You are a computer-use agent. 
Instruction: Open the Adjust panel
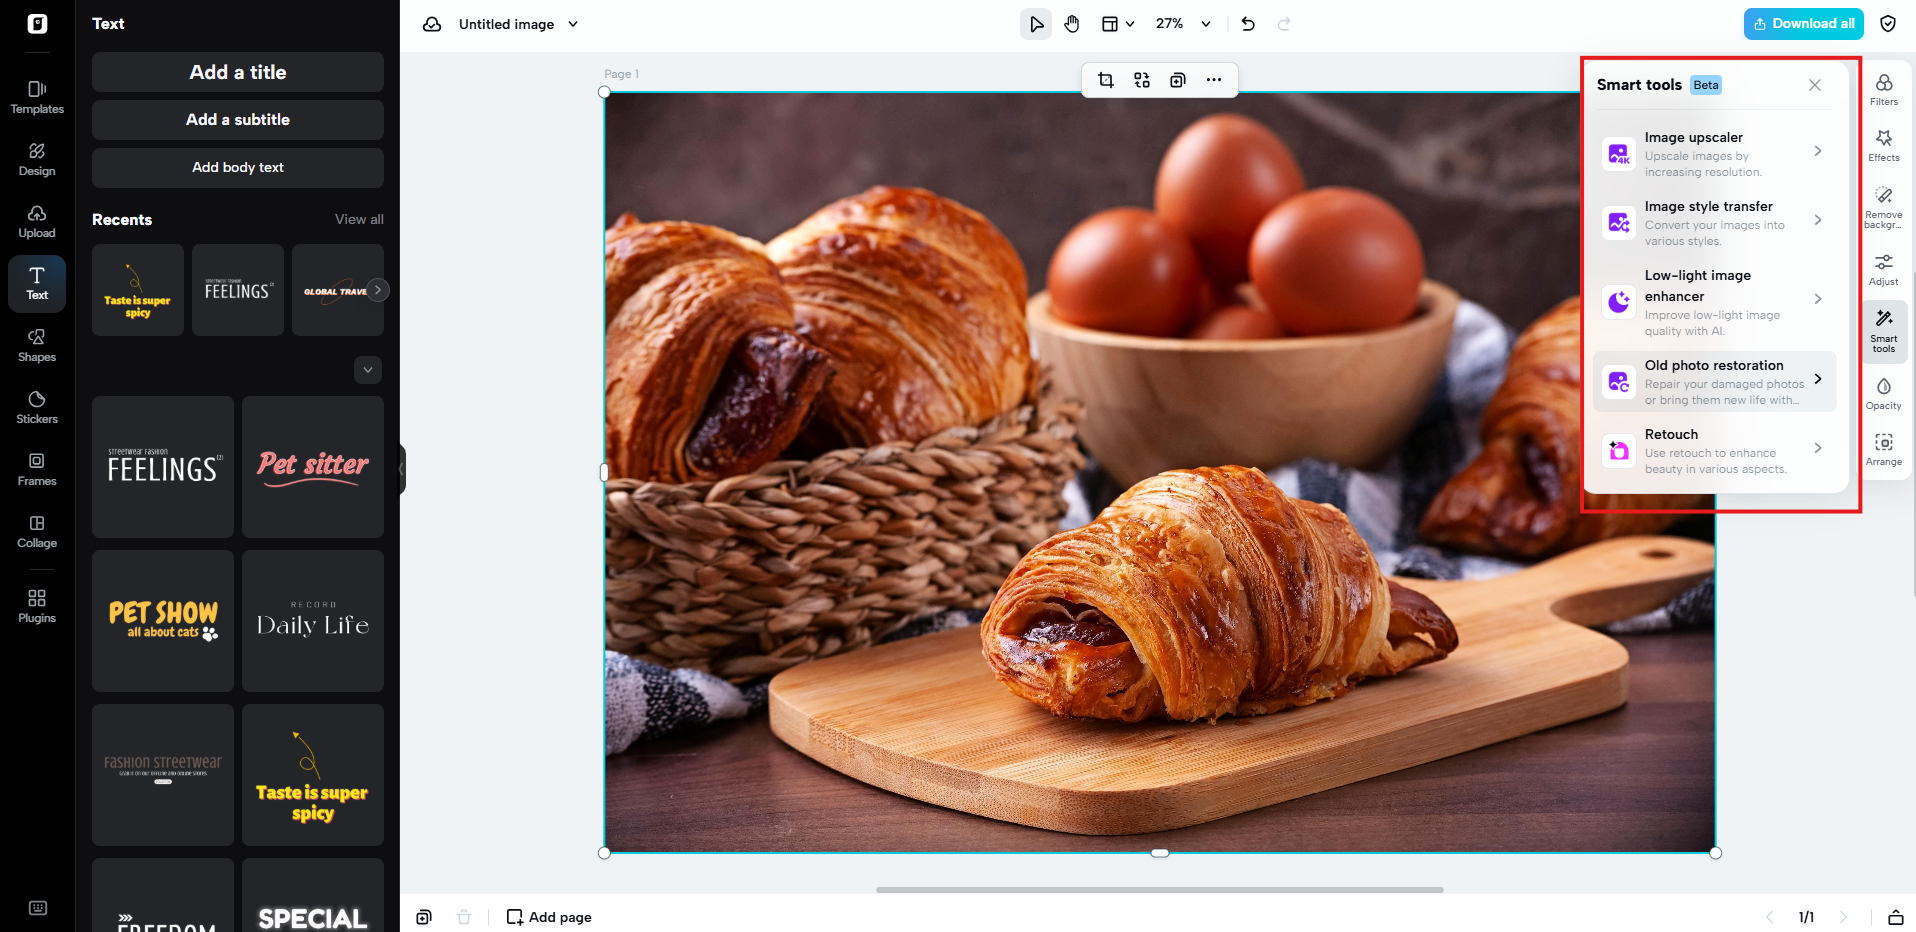point(1884,269)
